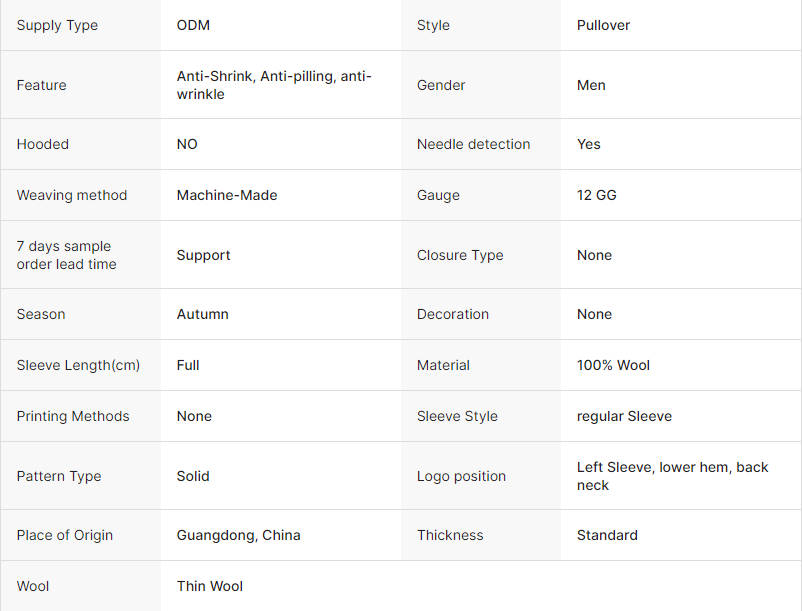The image size is (802, 611).
Task: Click the Support value text
Action: (204, 255)
